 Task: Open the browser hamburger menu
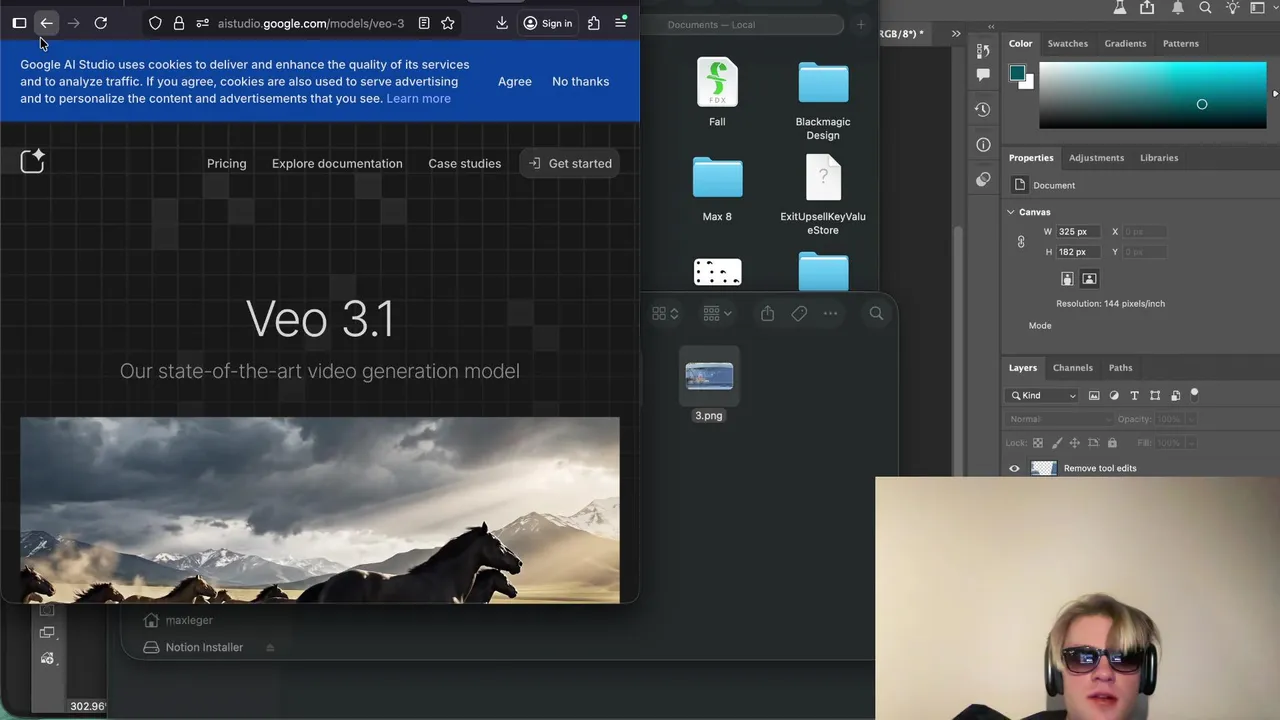620,23
